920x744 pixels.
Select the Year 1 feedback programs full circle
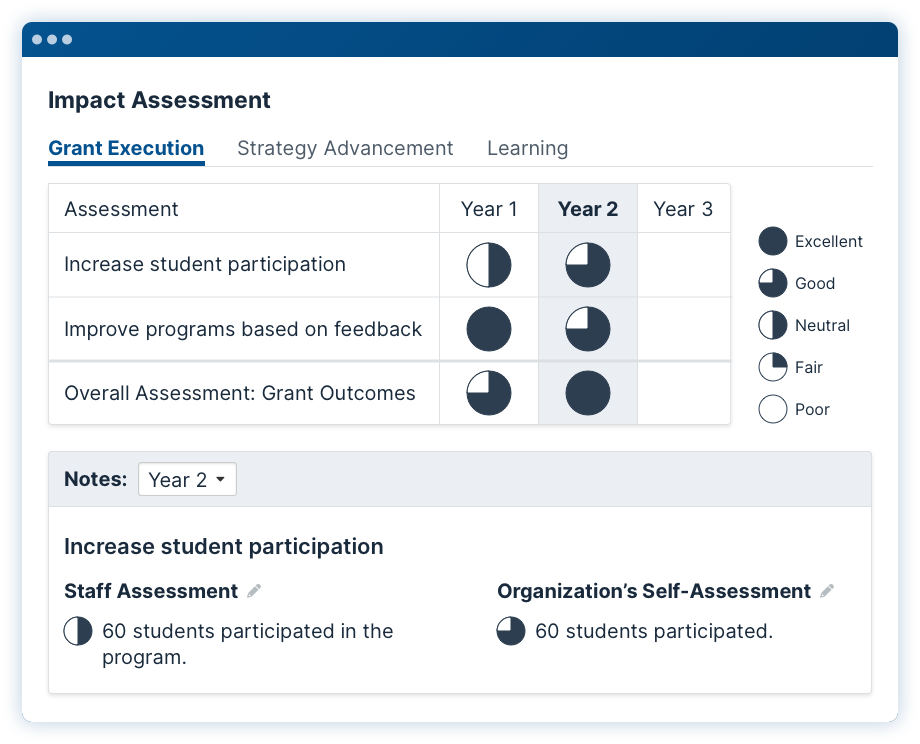tap(489, 329)
